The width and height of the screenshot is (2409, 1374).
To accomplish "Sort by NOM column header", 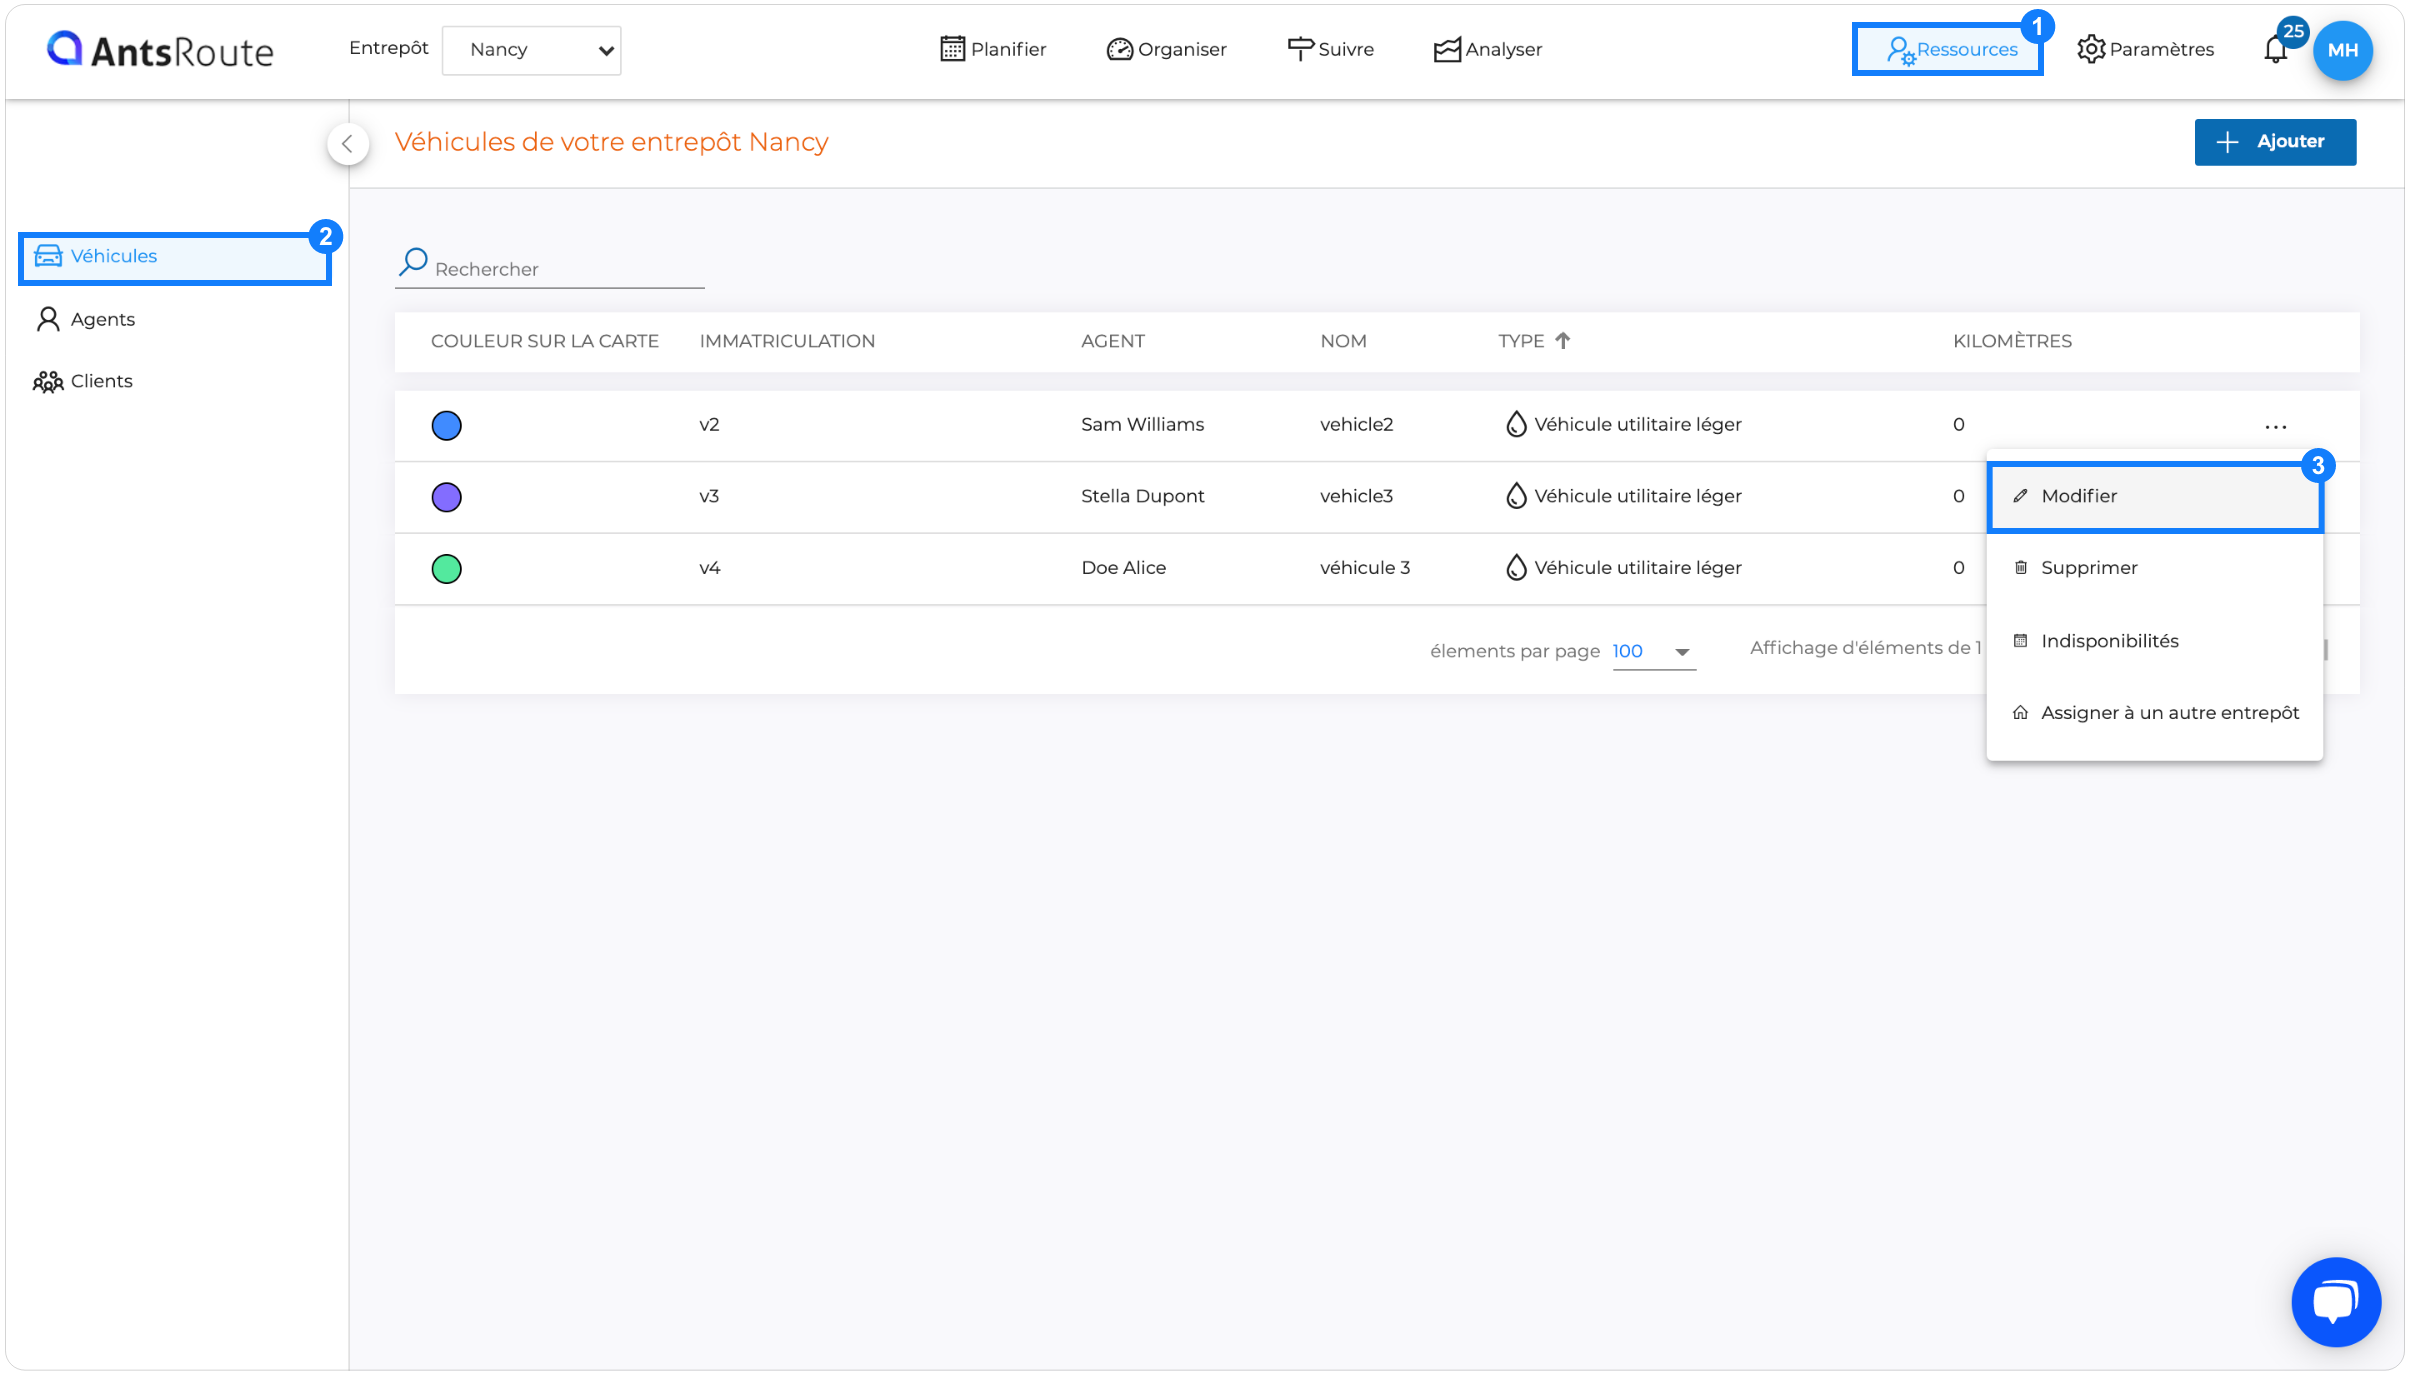I will 1343,341.
